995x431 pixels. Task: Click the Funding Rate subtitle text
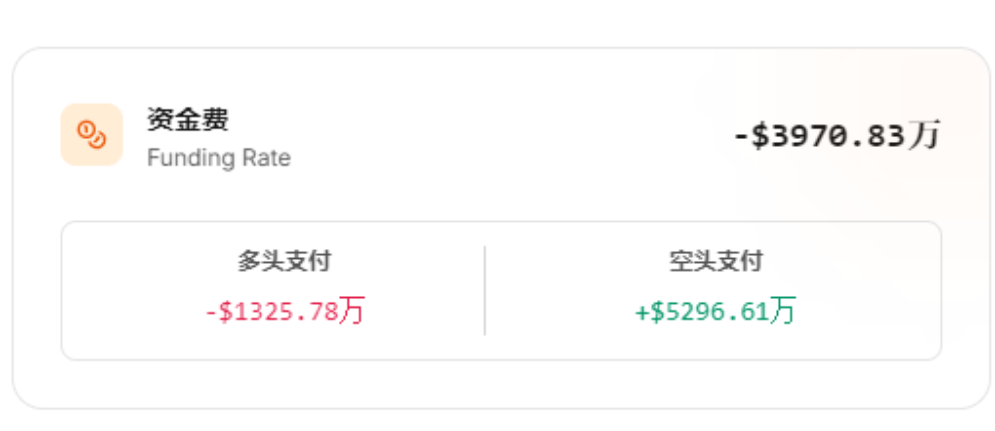pos(218,158)
